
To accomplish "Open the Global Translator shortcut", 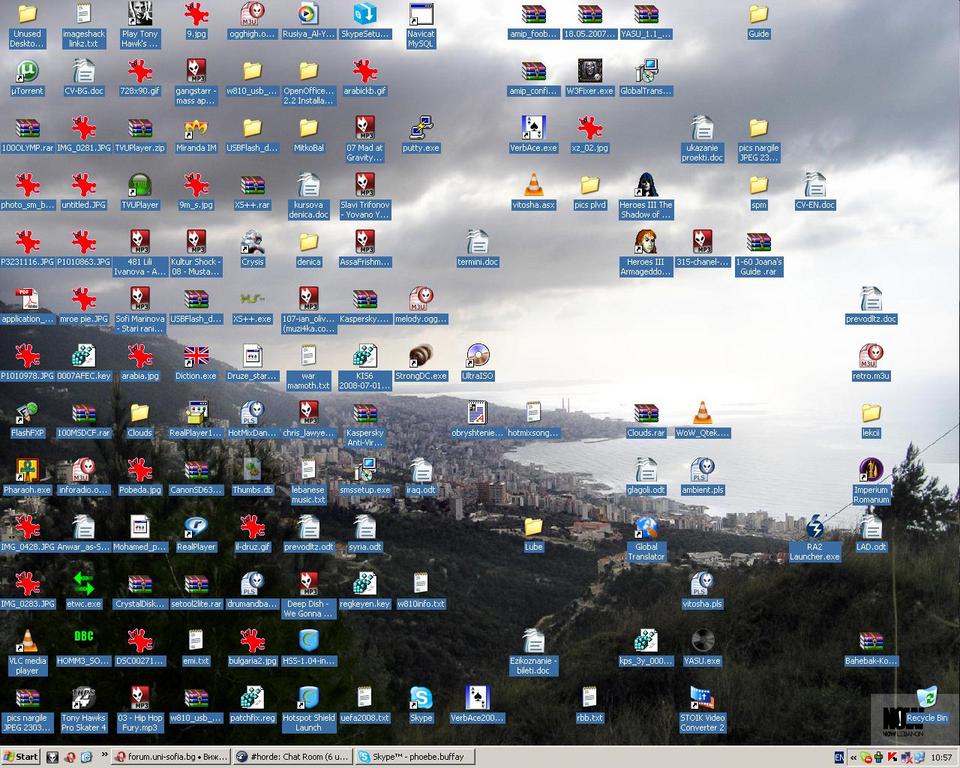I will (646, 527).
